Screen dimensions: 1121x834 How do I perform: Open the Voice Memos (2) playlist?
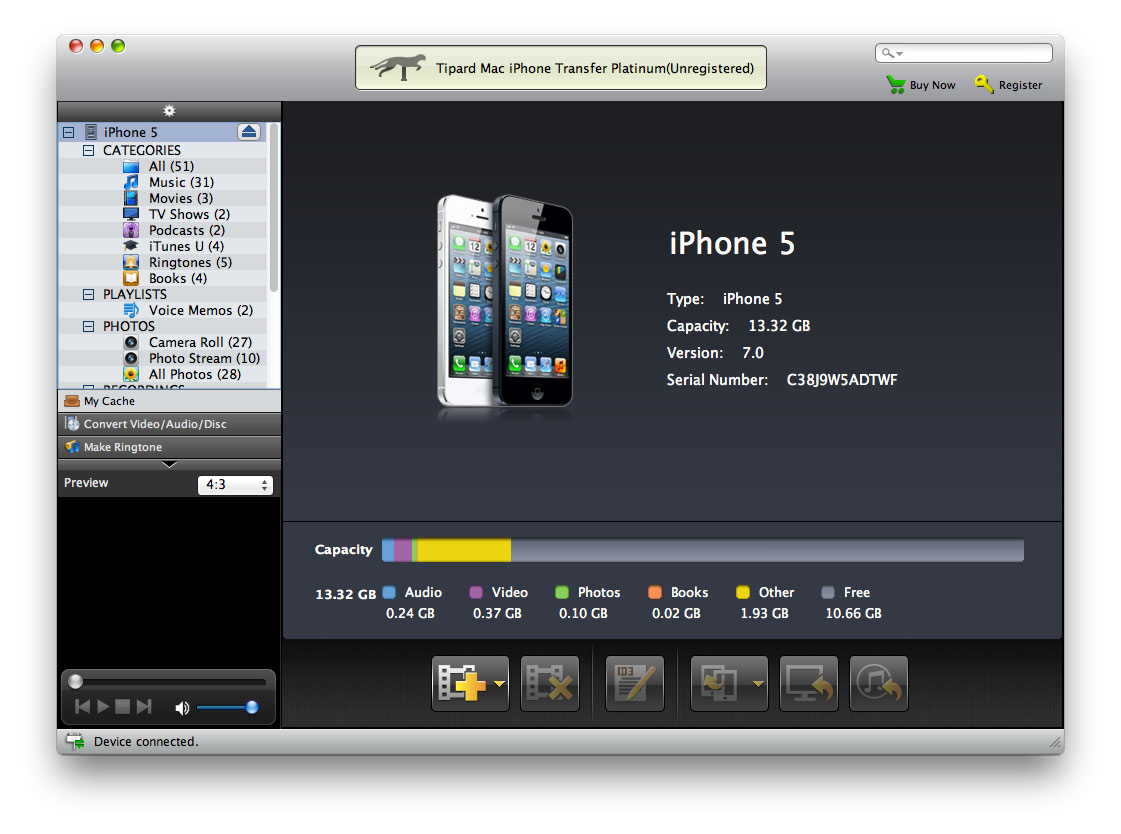200,310
